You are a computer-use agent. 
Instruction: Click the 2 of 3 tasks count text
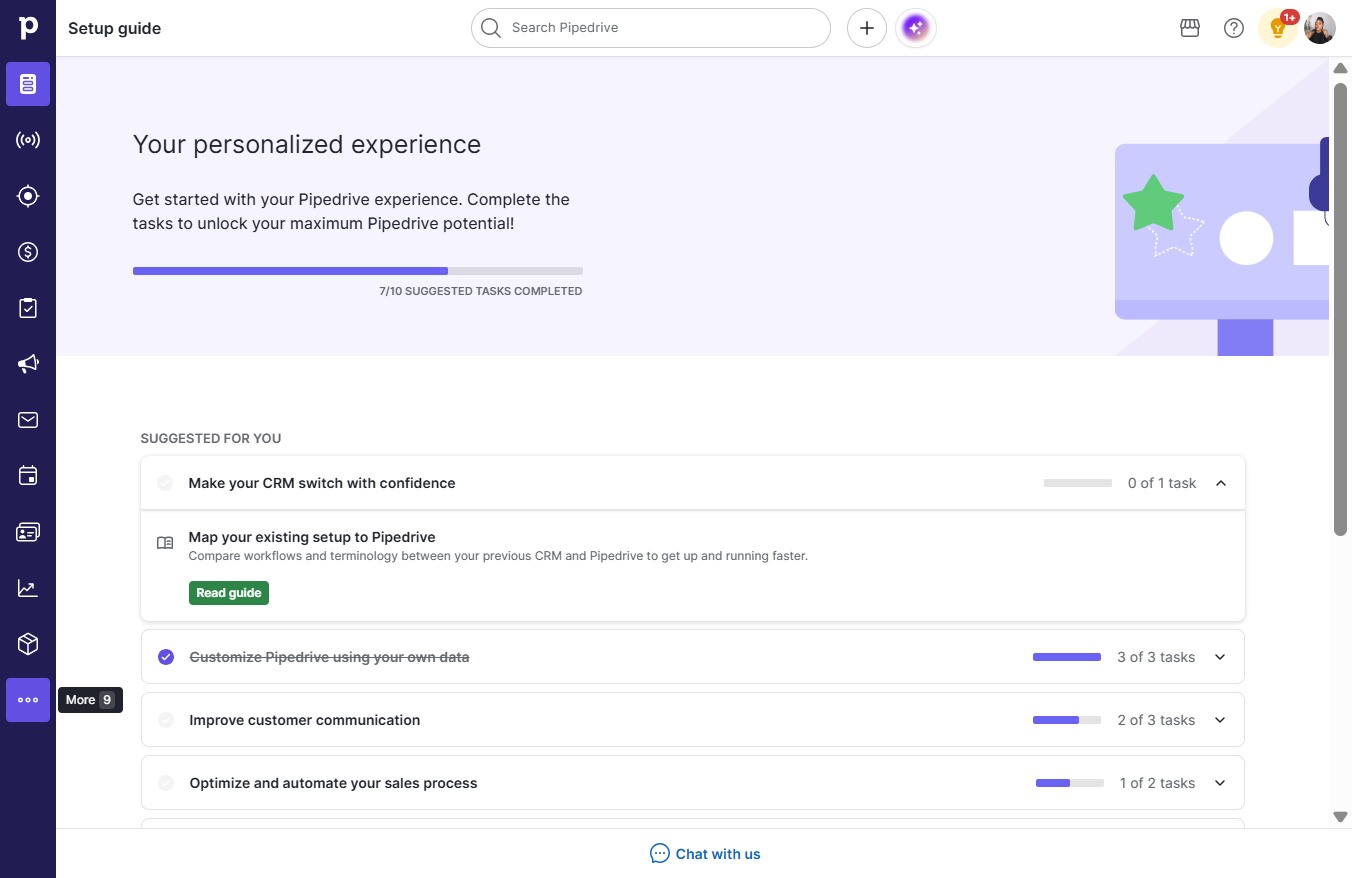click(x=1156, y=720)
